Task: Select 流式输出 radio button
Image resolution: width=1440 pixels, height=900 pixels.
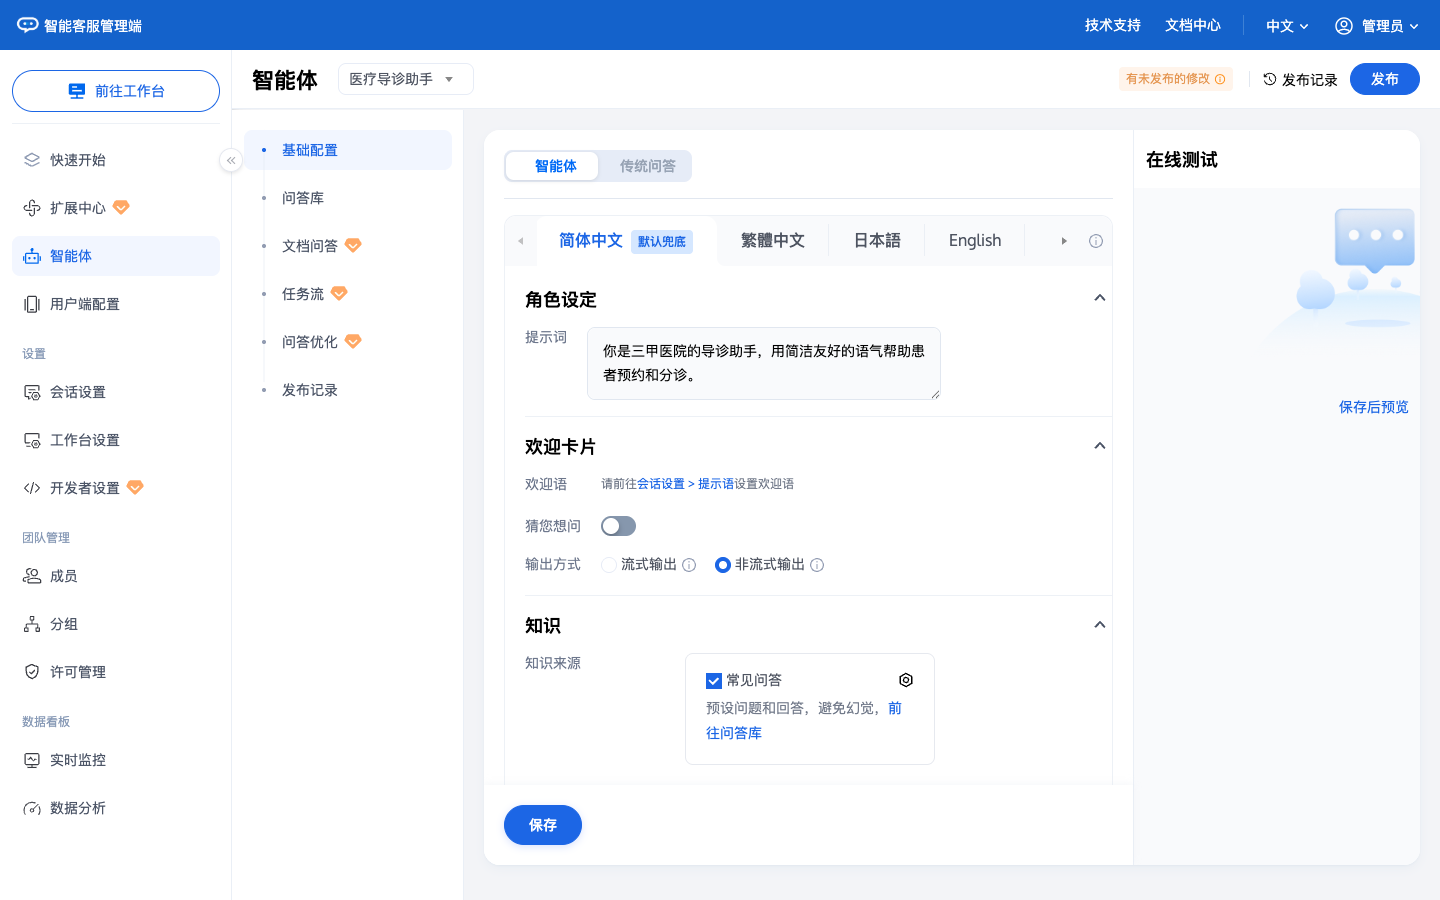Action: (x=608, y=565)
